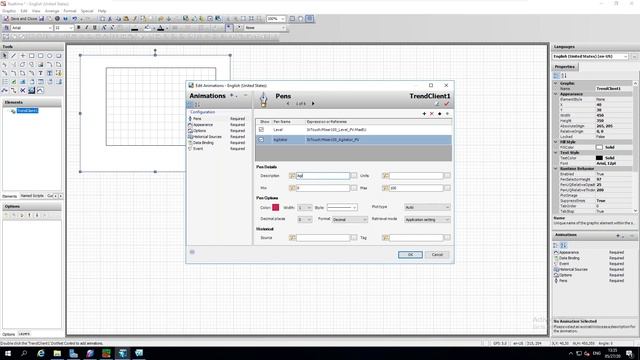Viewport: 640px width, 360px height.
Task: Select the Level pen row
Action: [x=353, y=130]
